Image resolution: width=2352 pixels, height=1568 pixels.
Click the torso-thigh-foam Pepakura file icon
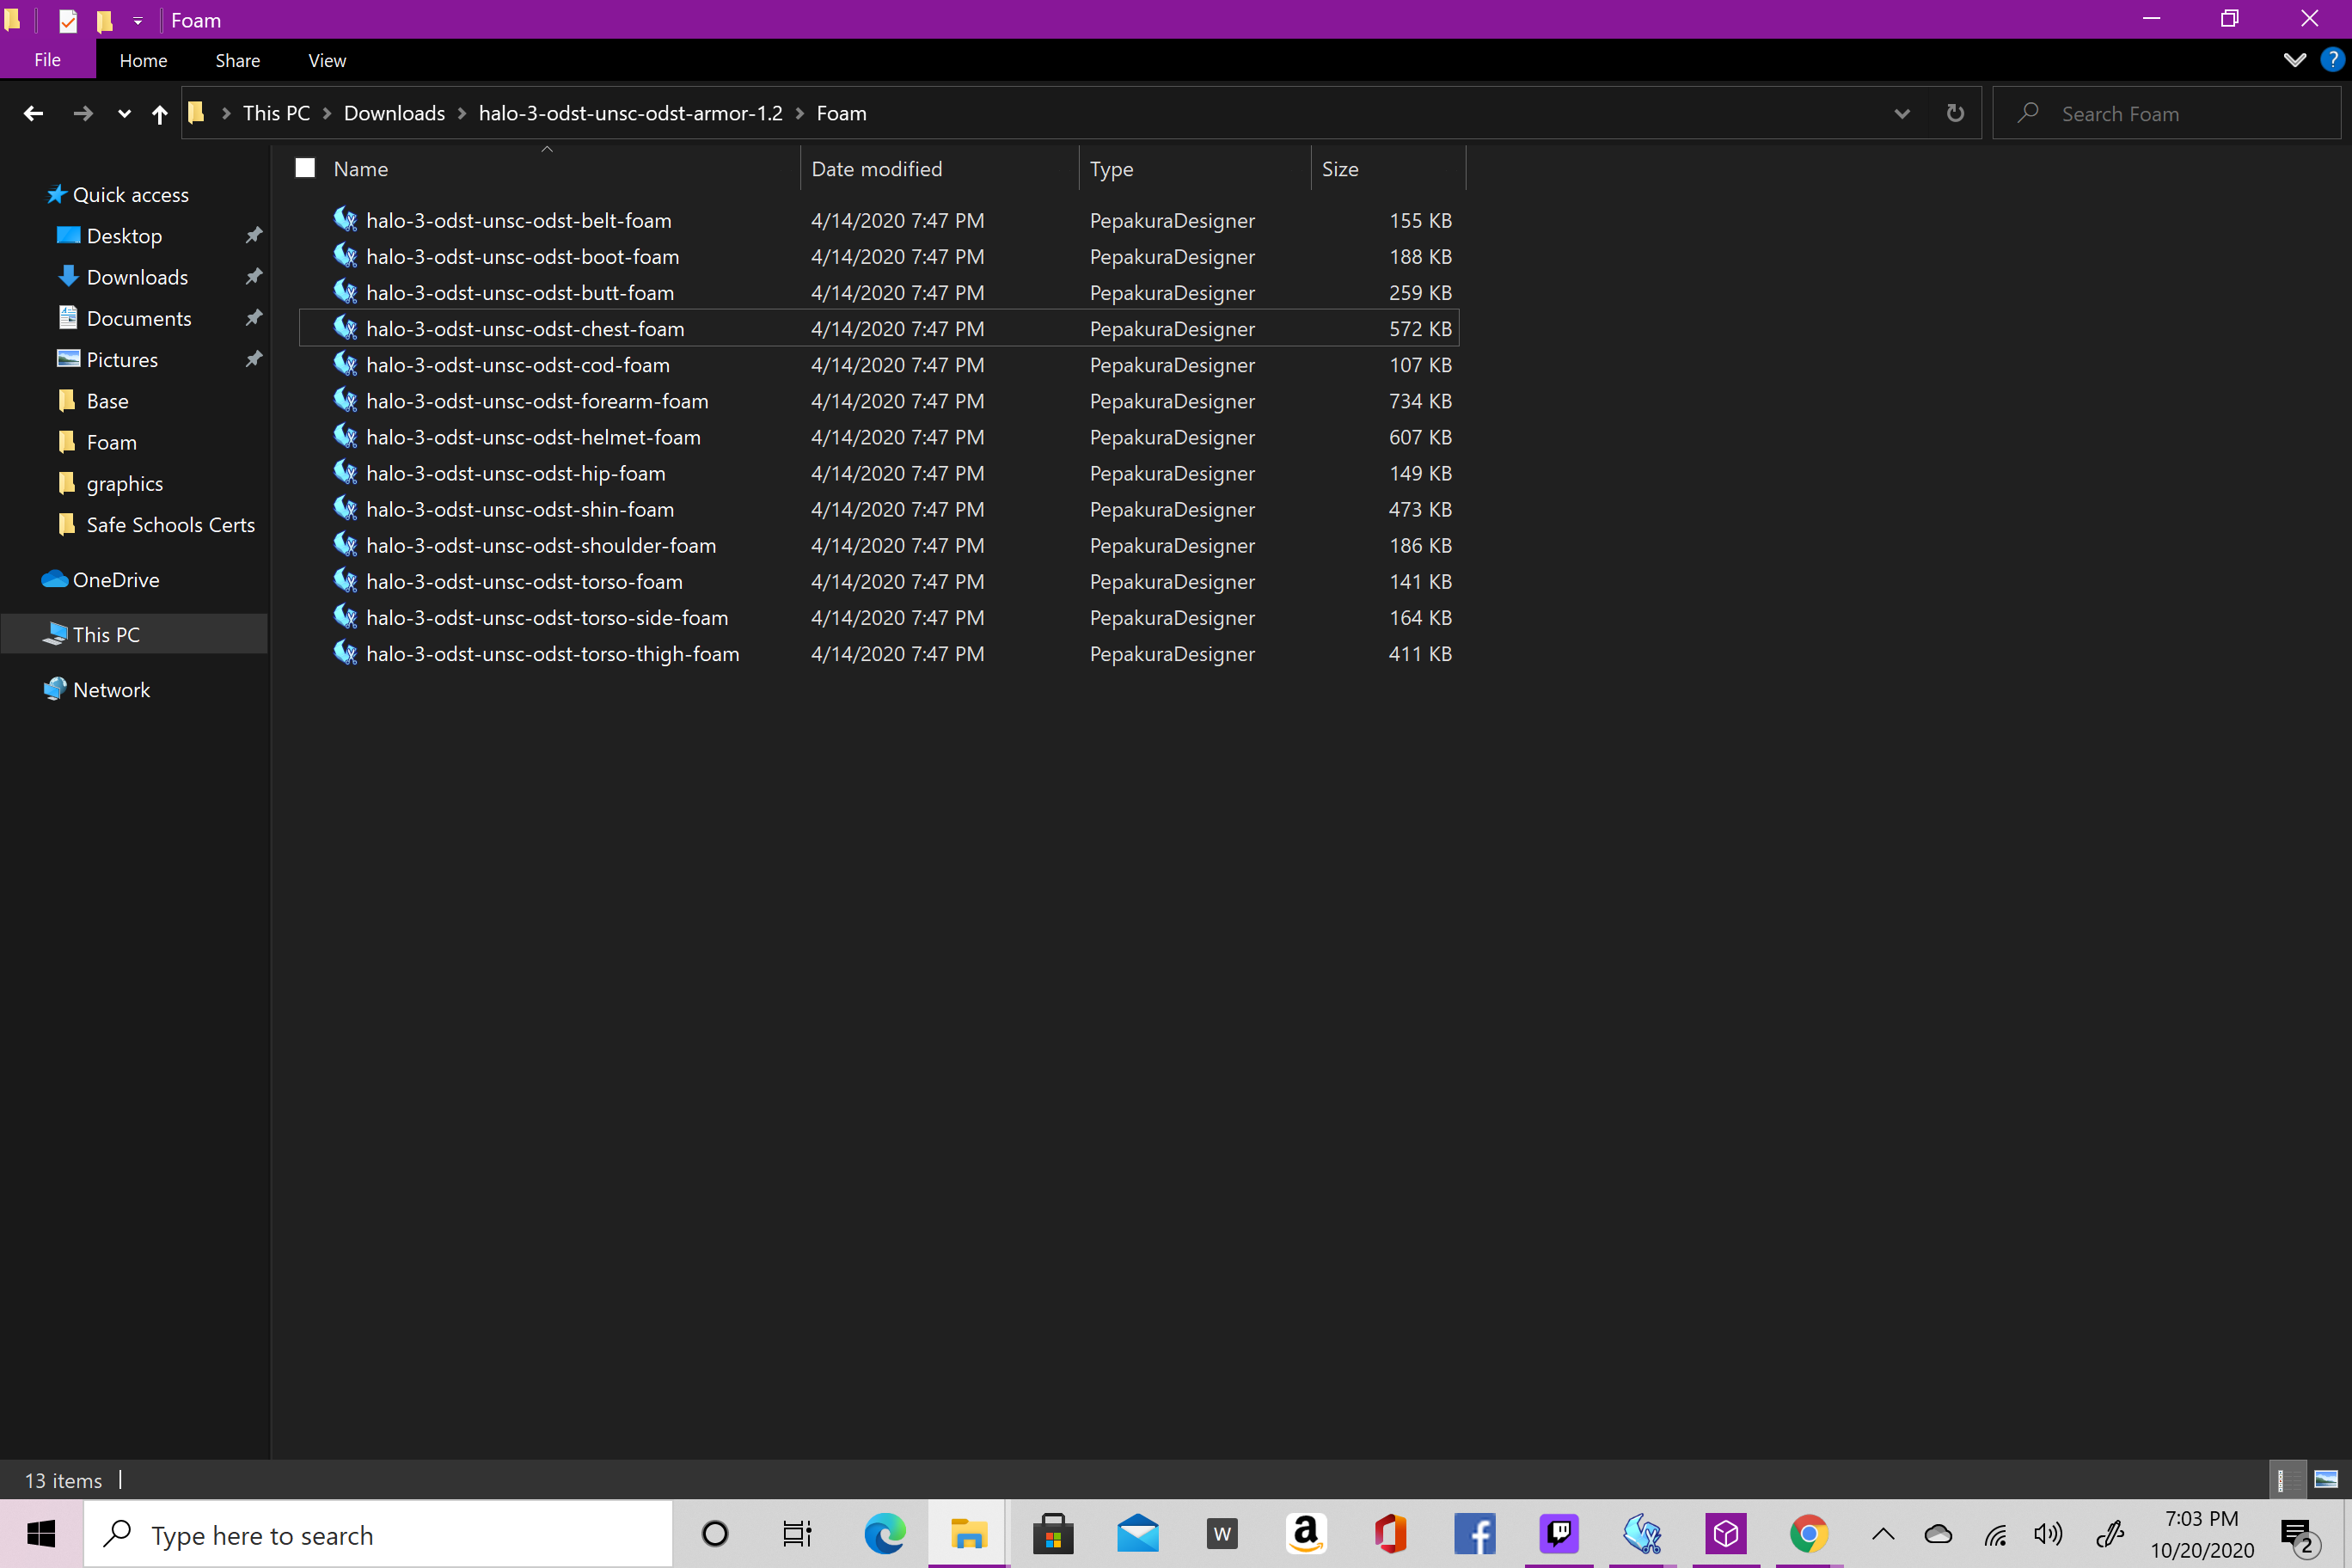pyautogui.click(x=345, y=652)
